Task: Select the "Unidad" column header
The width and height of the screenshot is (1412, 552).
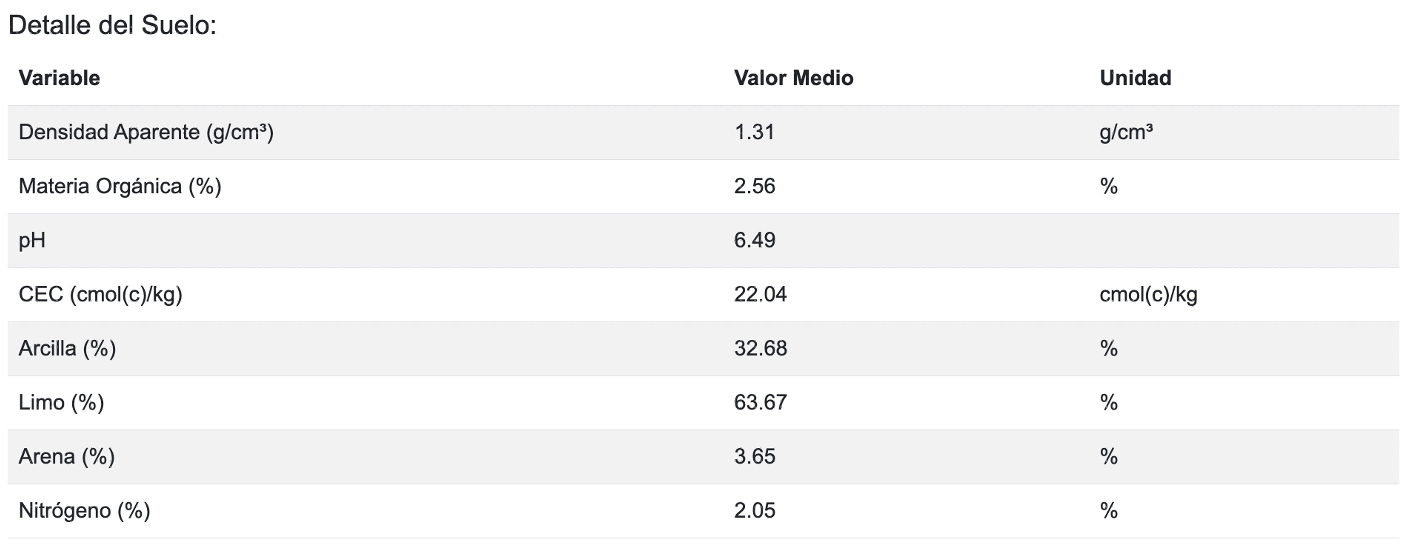Action: 1135,78
